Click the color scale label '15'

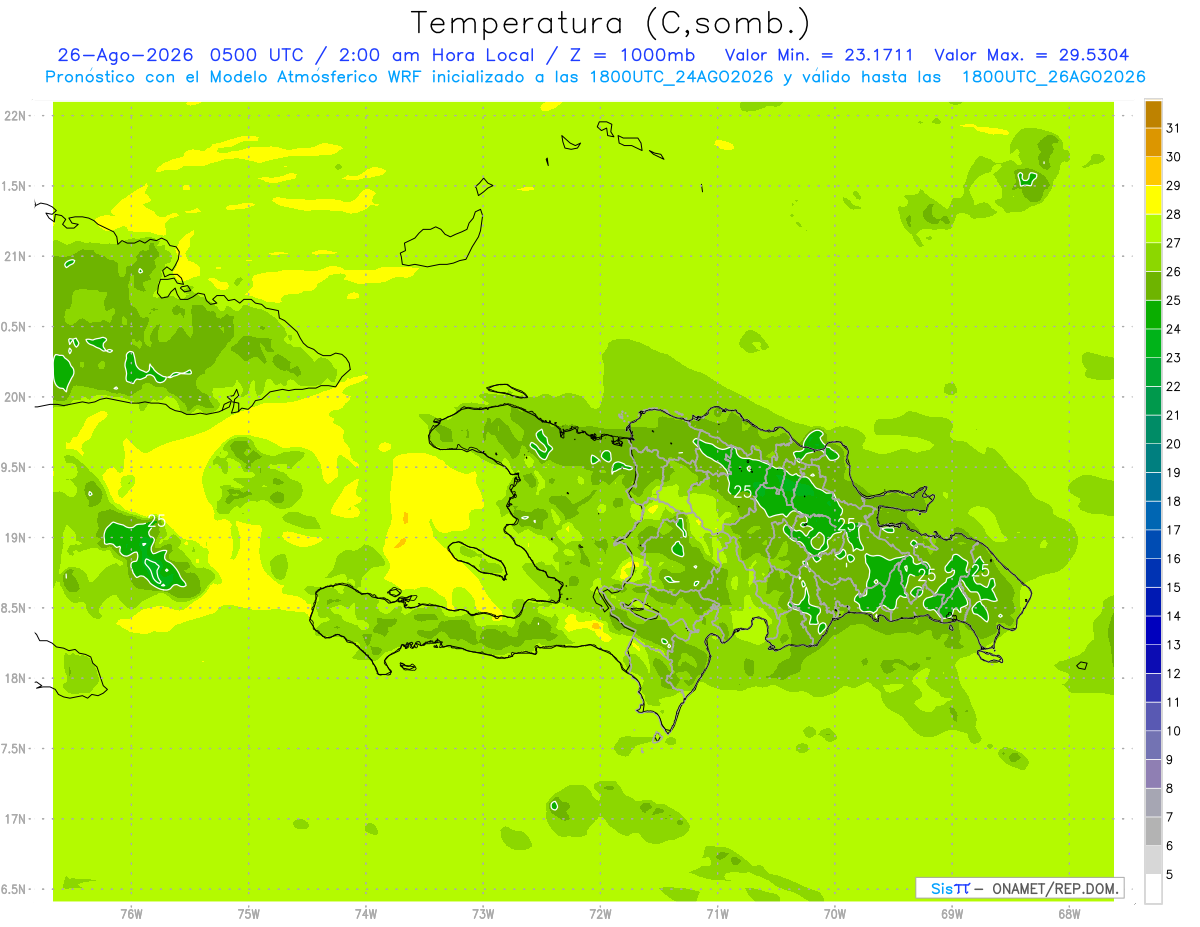click(1174, 588)
